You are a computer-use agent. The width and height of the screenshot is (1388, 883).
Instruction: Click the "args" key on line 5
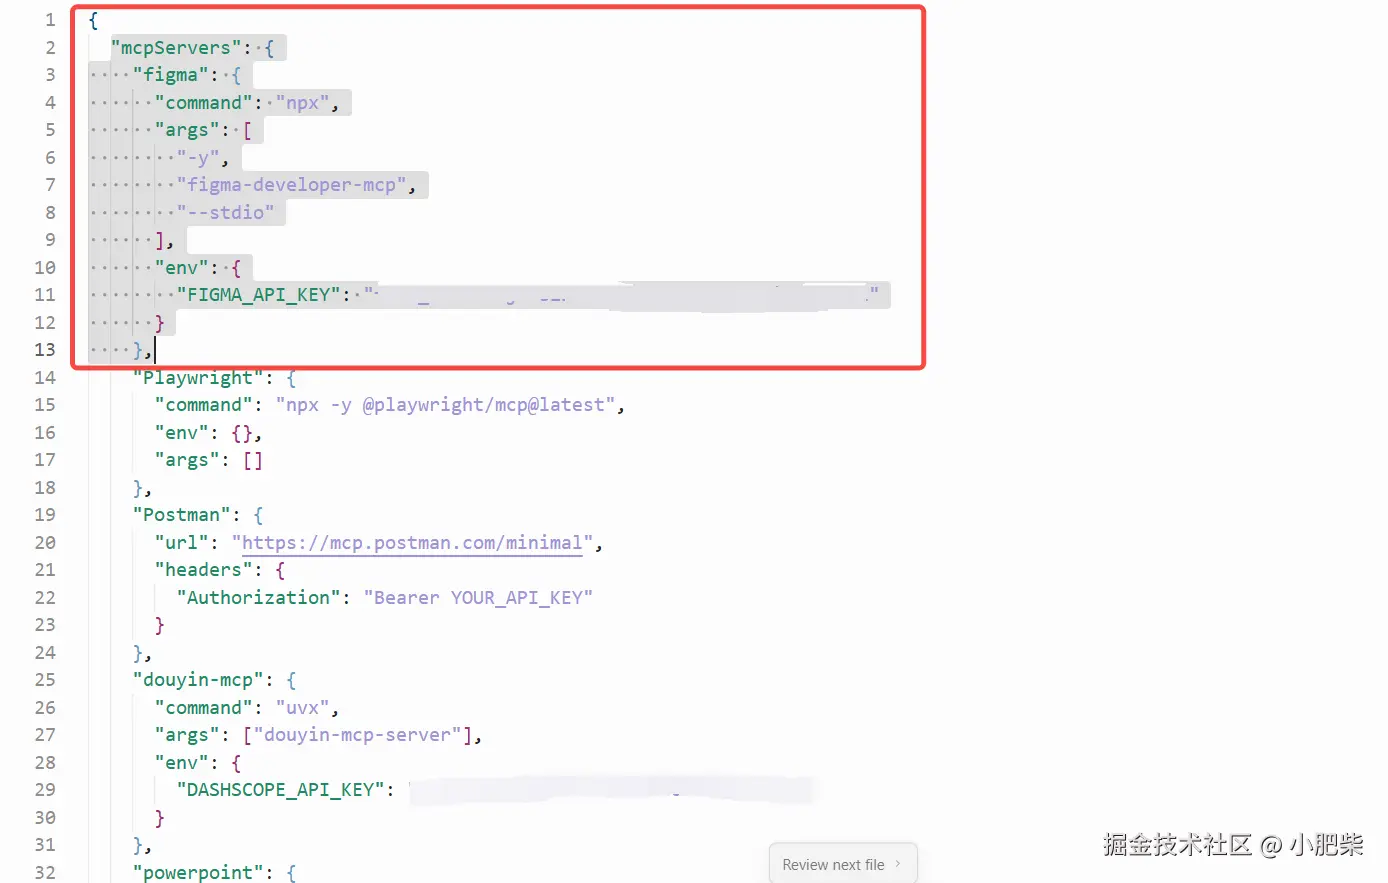point(187,130)
